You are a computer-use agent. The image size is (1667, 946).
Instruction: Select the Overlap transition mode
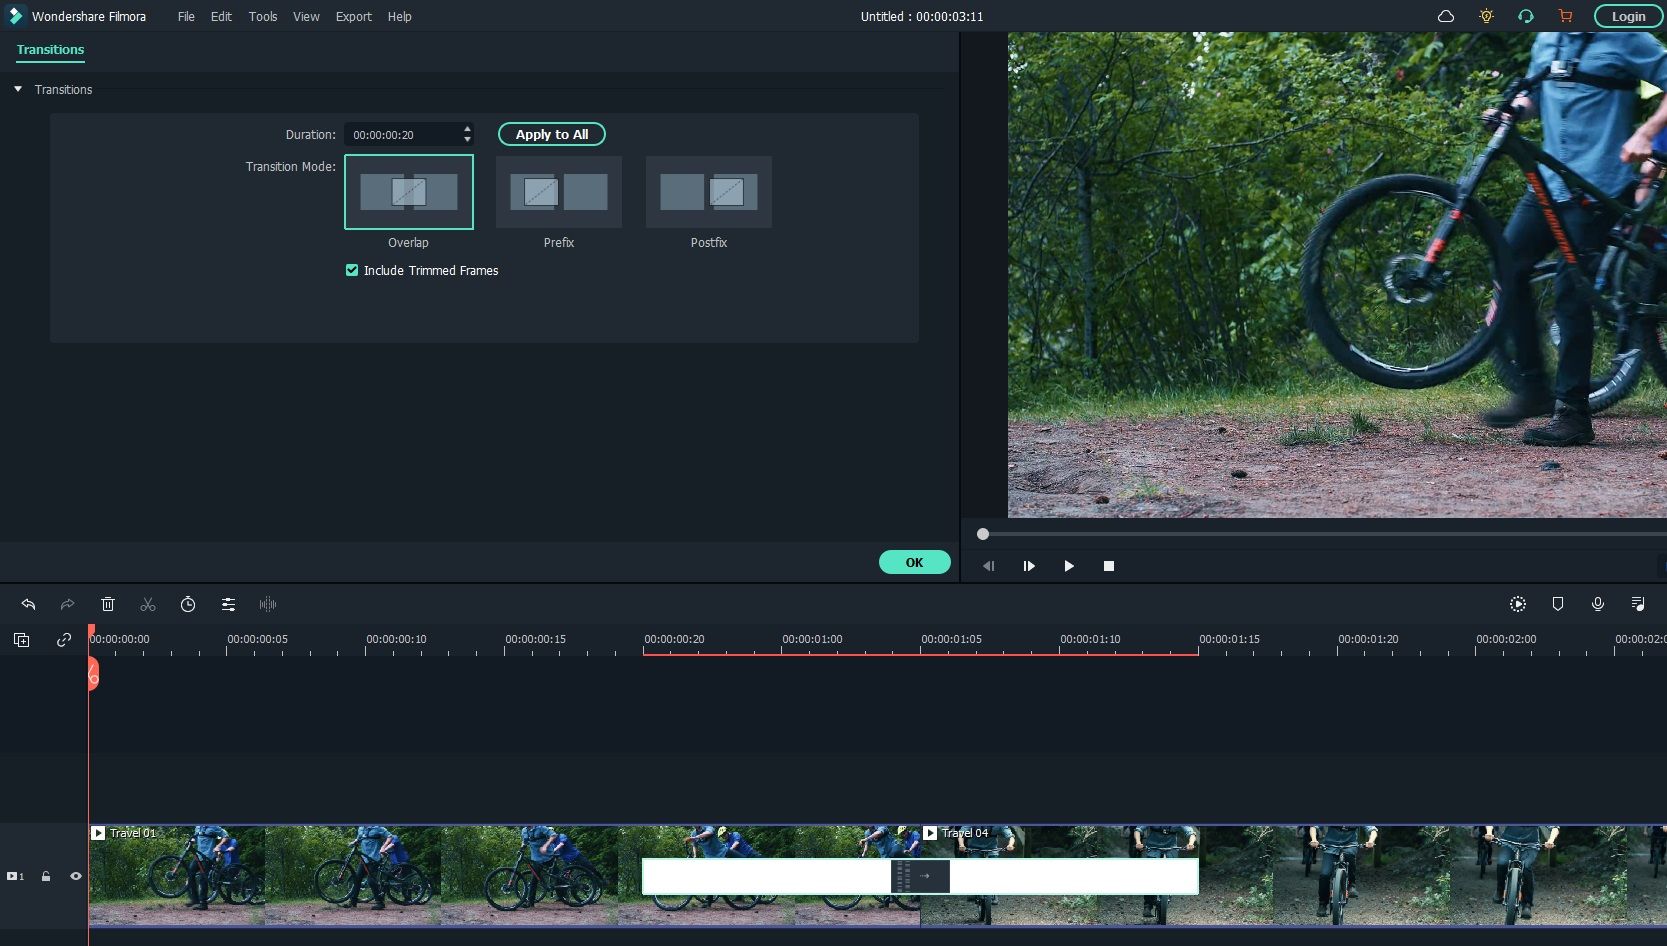point(409,192)
